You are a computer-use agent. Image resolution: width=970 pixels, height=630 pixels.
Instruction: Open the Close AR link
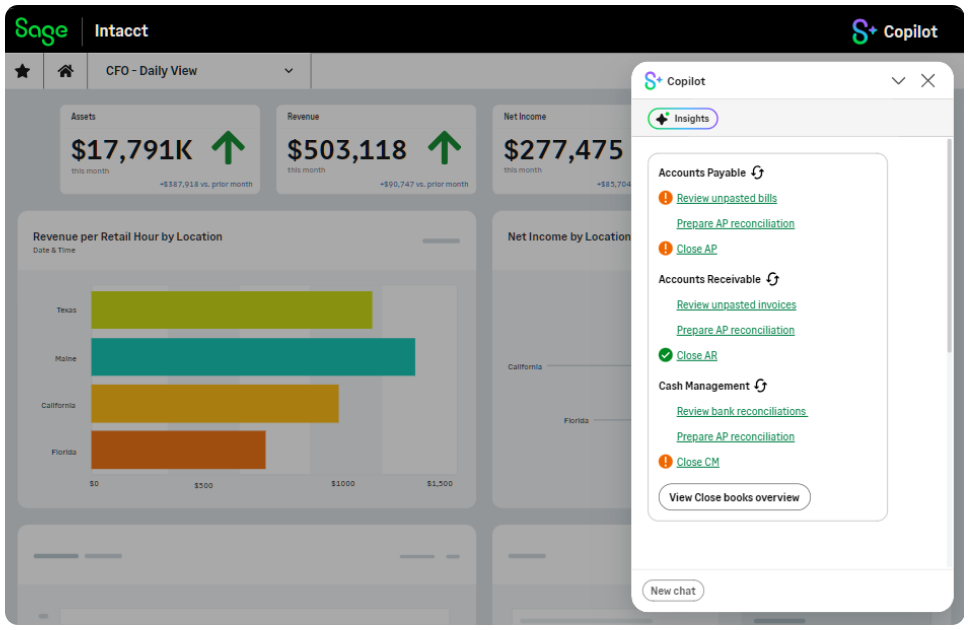(697, 355)
